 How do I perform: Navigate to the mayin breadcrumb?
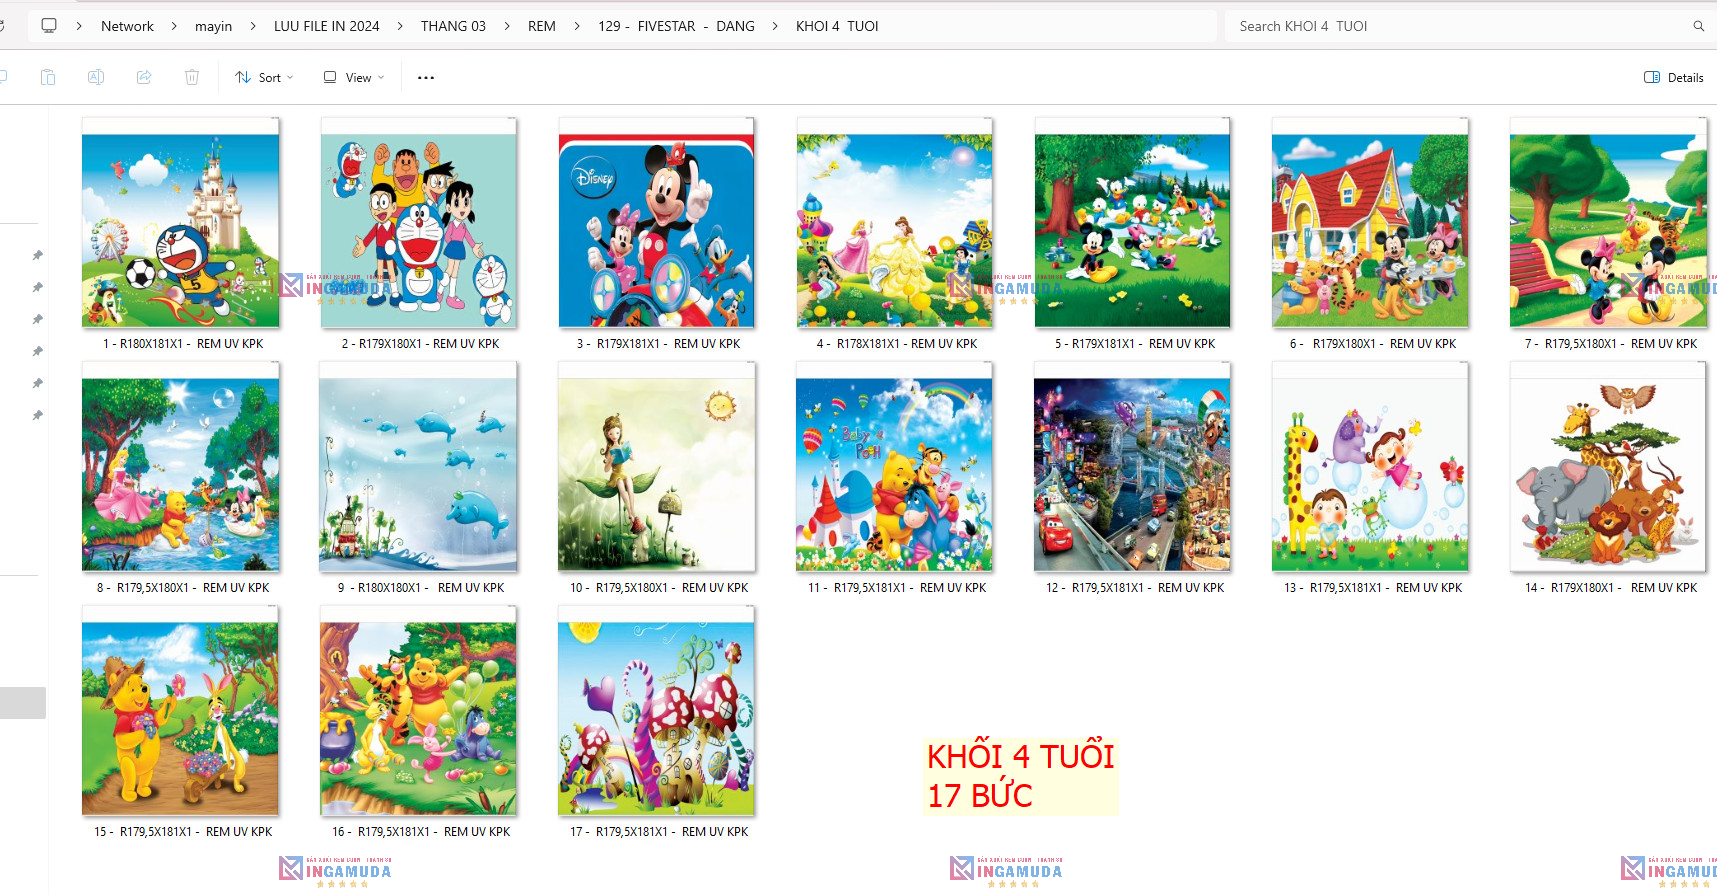click(x=213, y=26)
